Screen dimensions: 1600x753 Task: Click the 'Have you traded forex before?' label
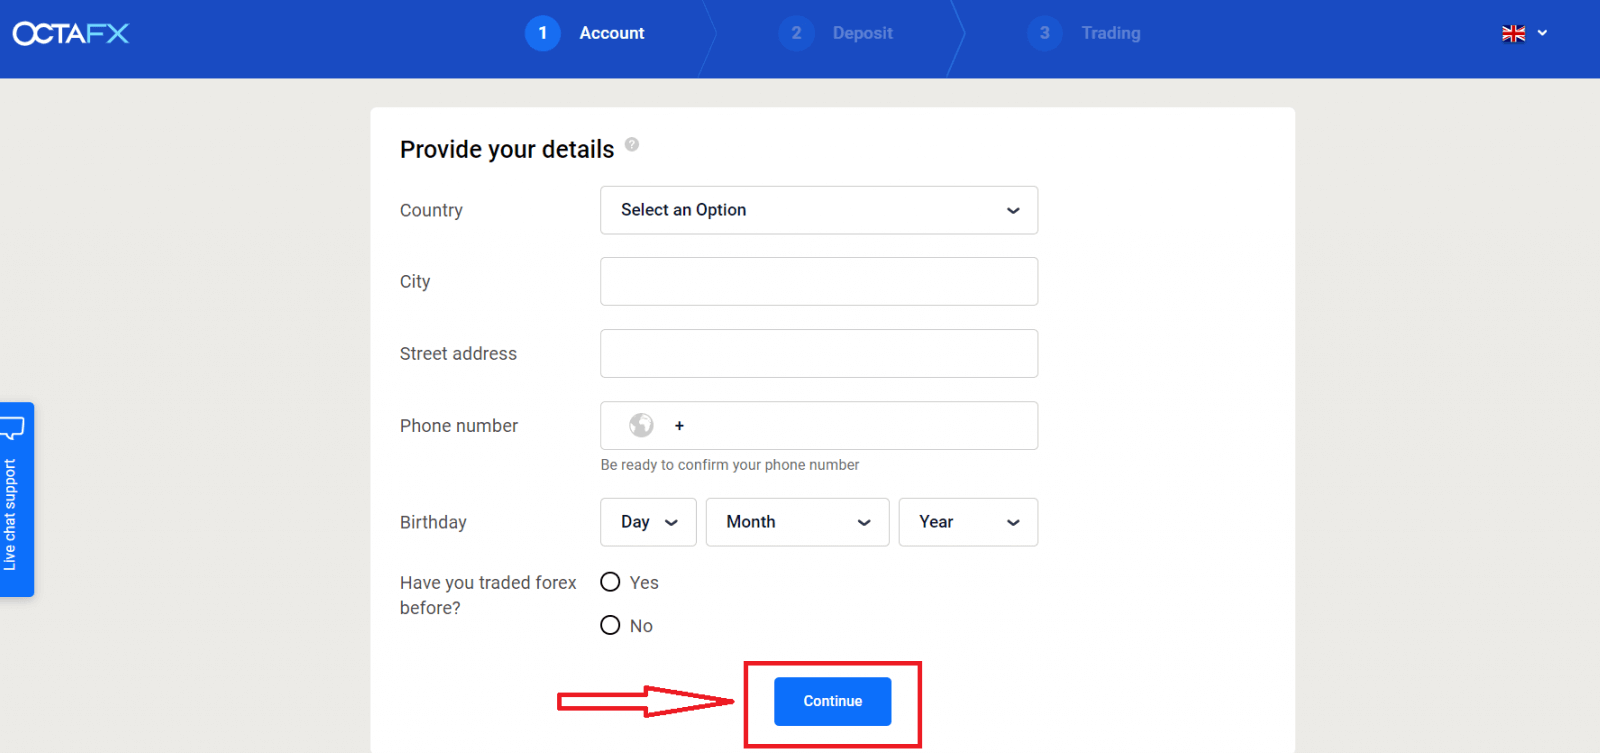(488, 595)
